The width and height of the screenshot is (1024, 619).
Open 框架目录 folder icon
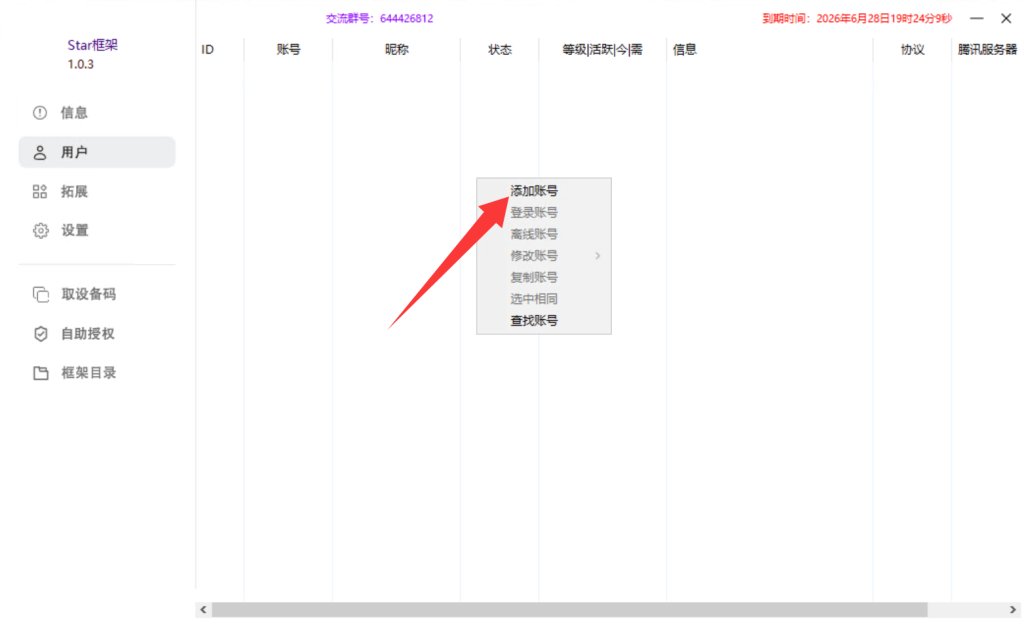coord(40,373)
